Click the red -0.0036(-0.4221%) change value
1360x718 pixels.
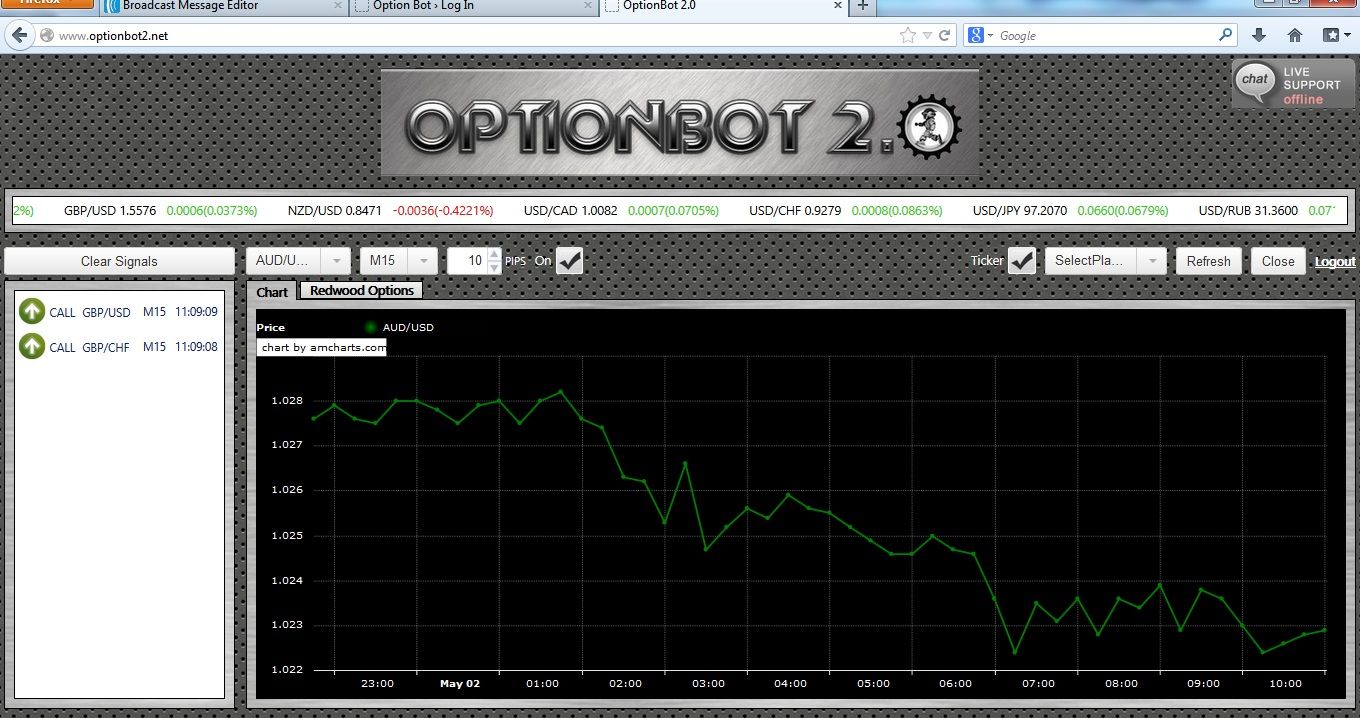coord(443,211)
